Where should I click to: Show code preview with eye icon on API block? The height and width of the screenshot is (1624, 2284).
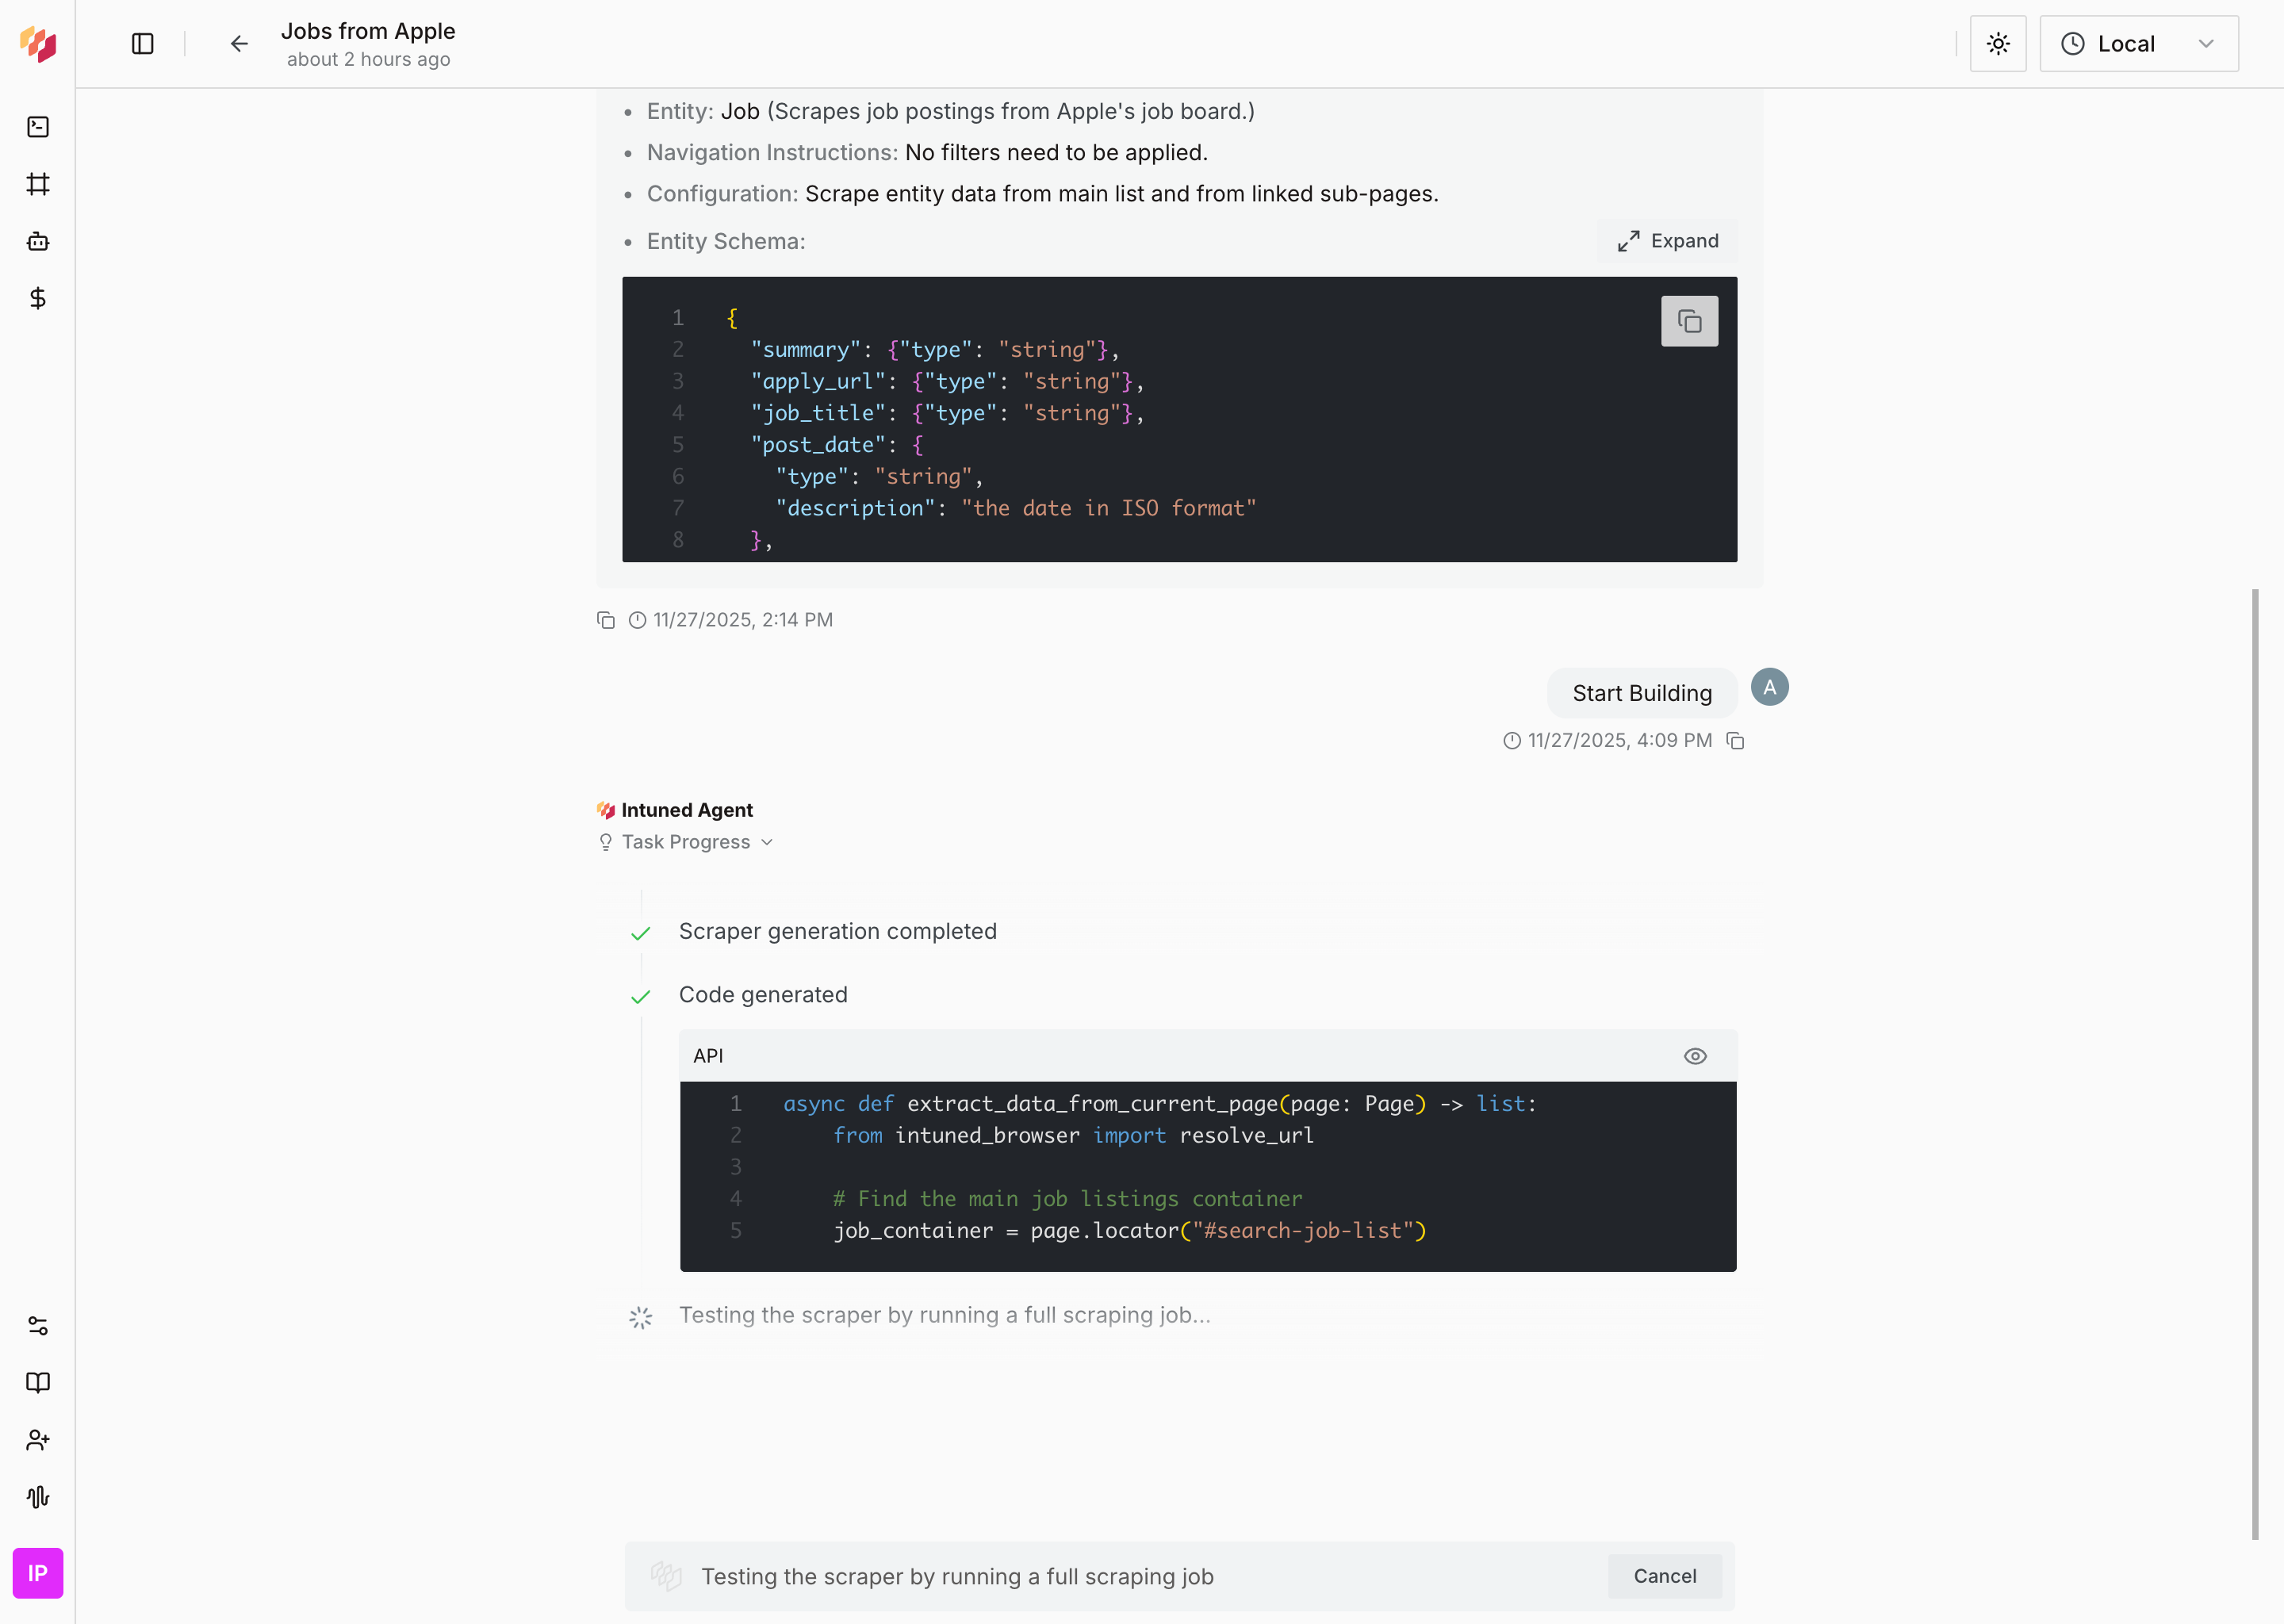(x=1694, y=1055)
